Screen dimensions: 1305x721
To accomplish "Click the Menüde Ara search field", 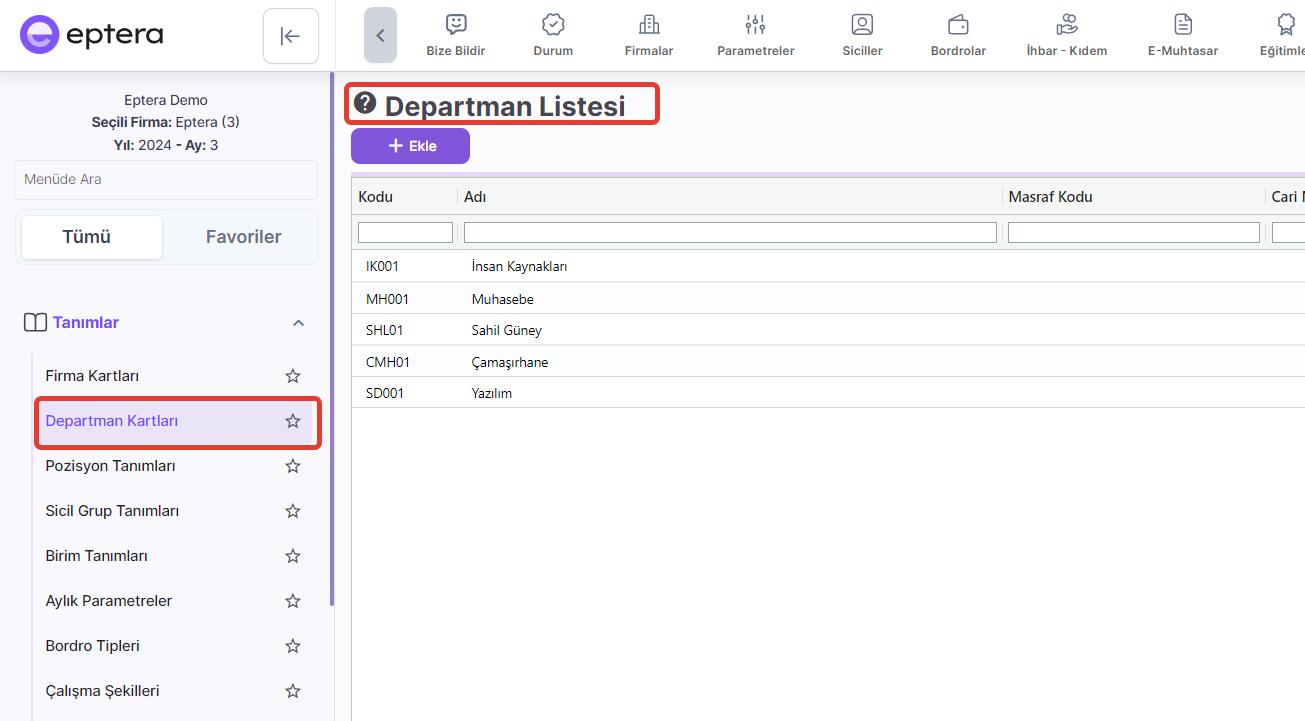I will [x=166, y=180].
